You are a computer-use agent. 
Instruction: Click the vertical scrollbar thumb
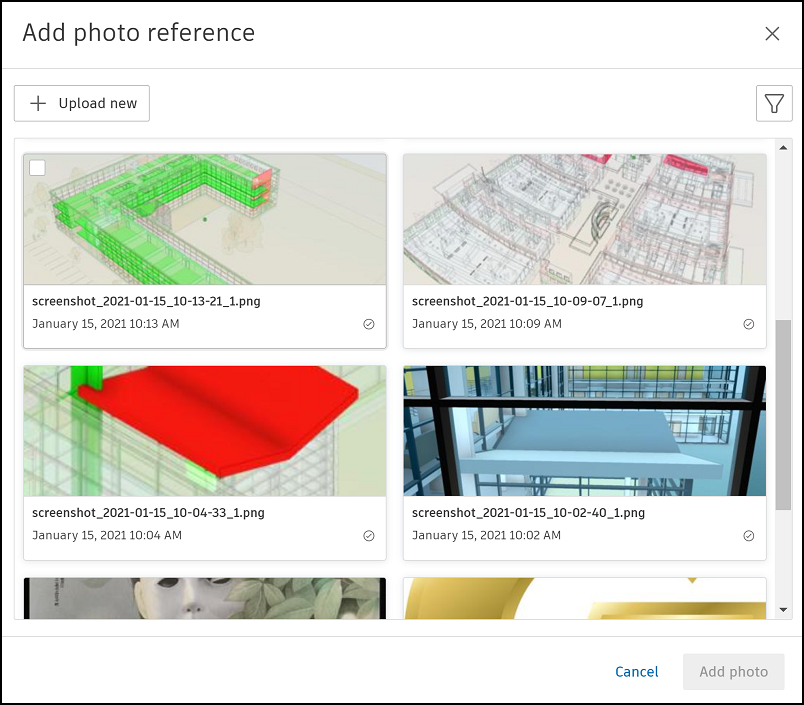click(783, 415)
